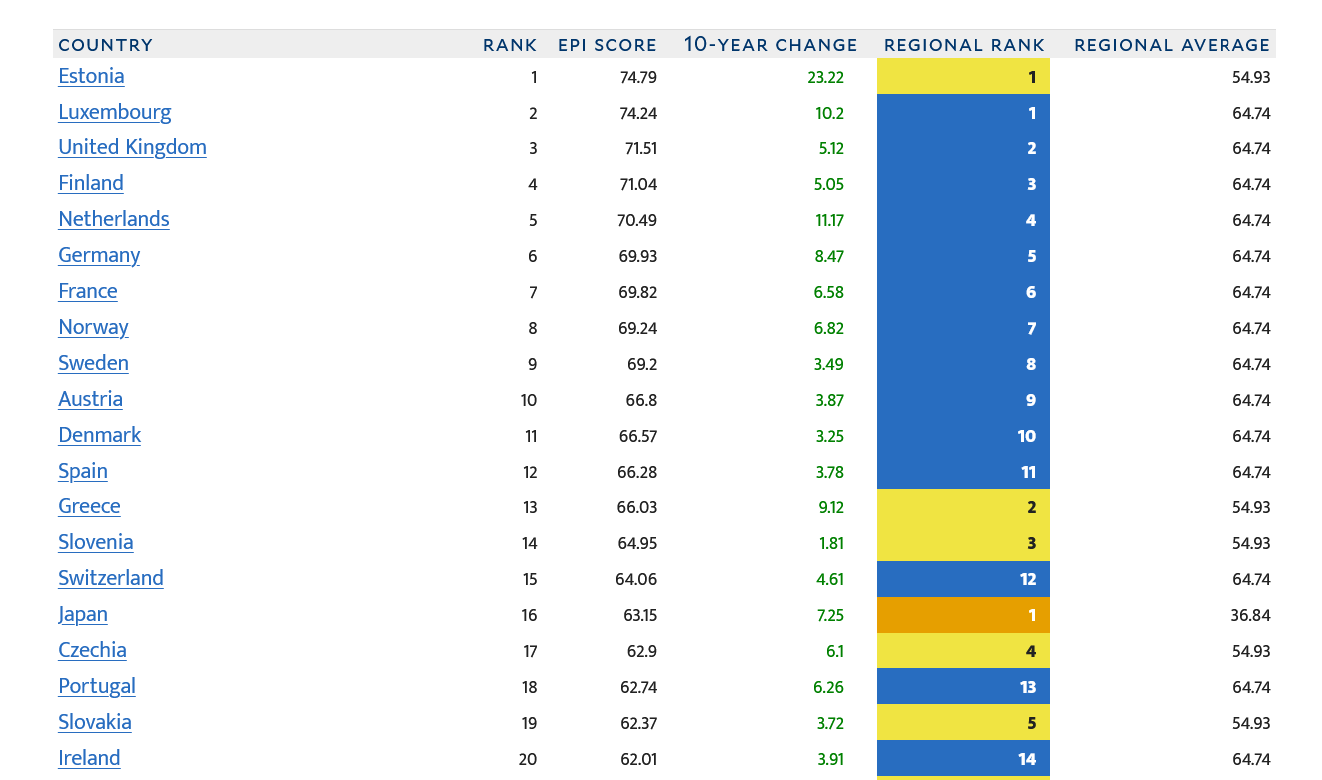Go to the Denmark link
Image resolution: width=1322 pixels, height=780 pixels.
coord(99,436)
